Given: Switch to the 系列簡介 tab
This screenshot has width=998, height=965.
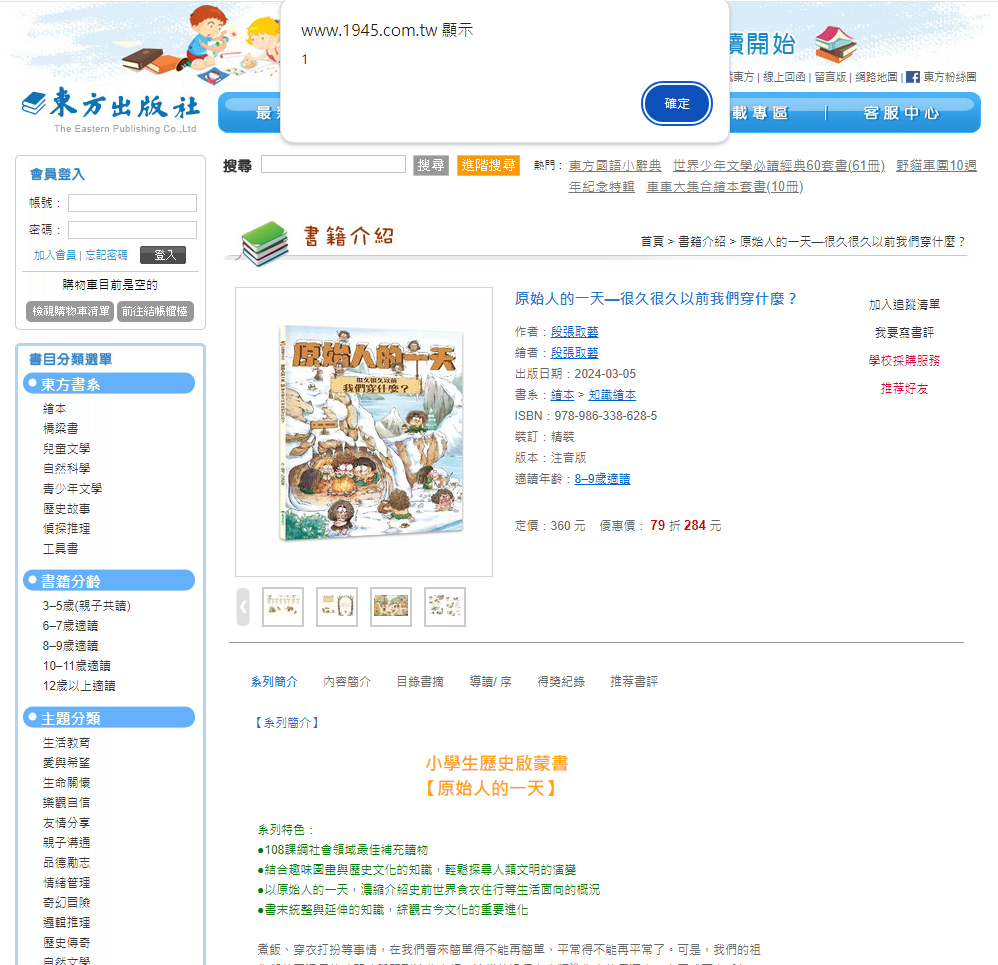Looking at the screenshot, I should click(274, 682).
